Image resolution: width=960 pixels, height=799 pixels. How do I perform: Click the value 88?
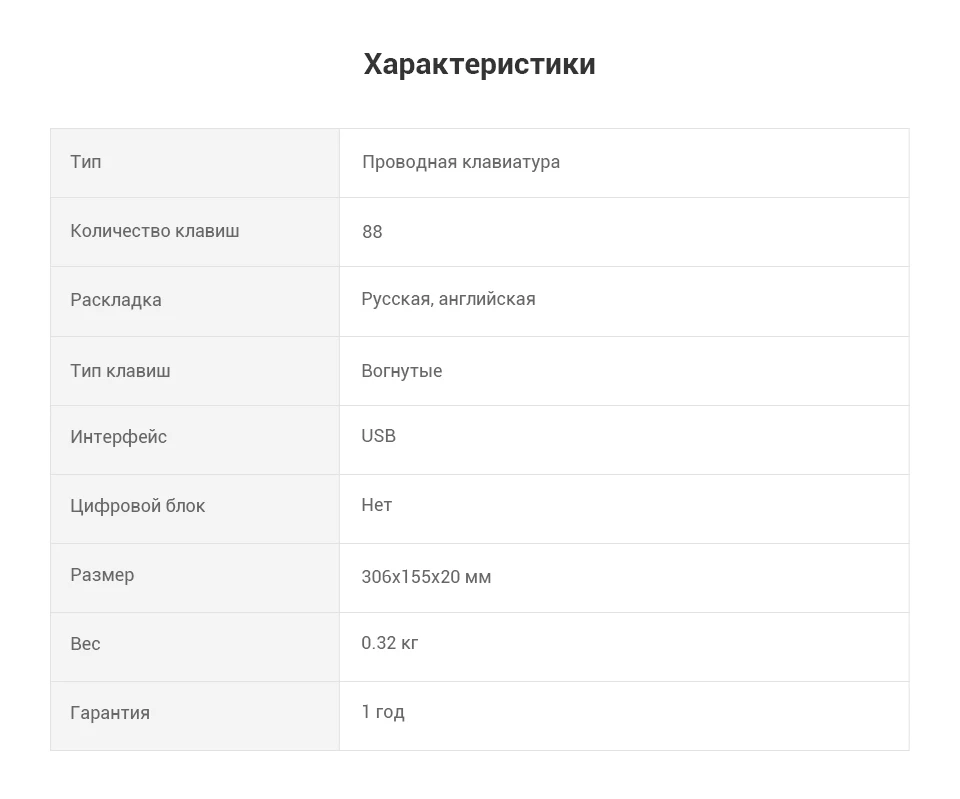(x=372, y=231)
